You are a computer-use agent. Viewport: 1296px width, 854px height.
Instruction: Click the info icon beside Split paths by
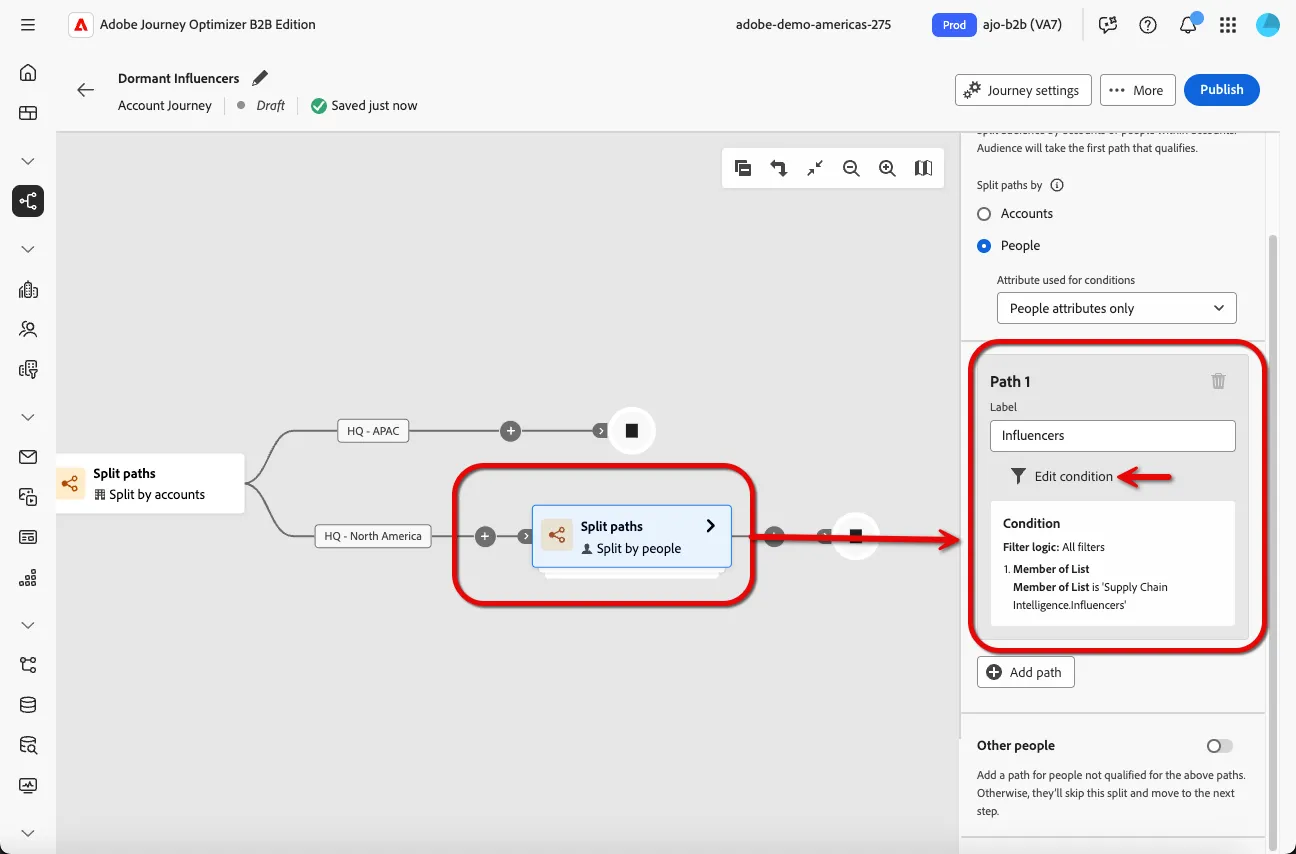tap(1057, 185)
